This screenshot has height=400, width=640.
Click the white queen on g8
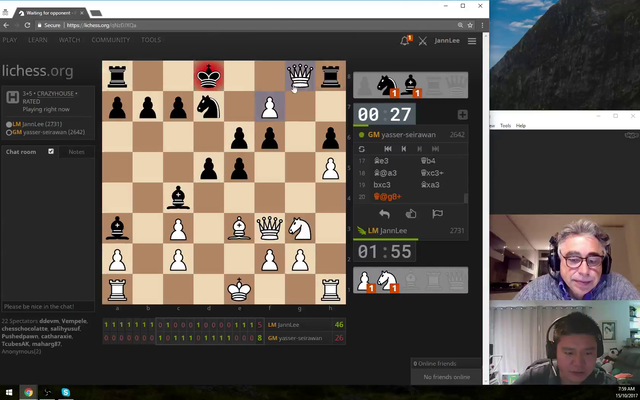300,76
